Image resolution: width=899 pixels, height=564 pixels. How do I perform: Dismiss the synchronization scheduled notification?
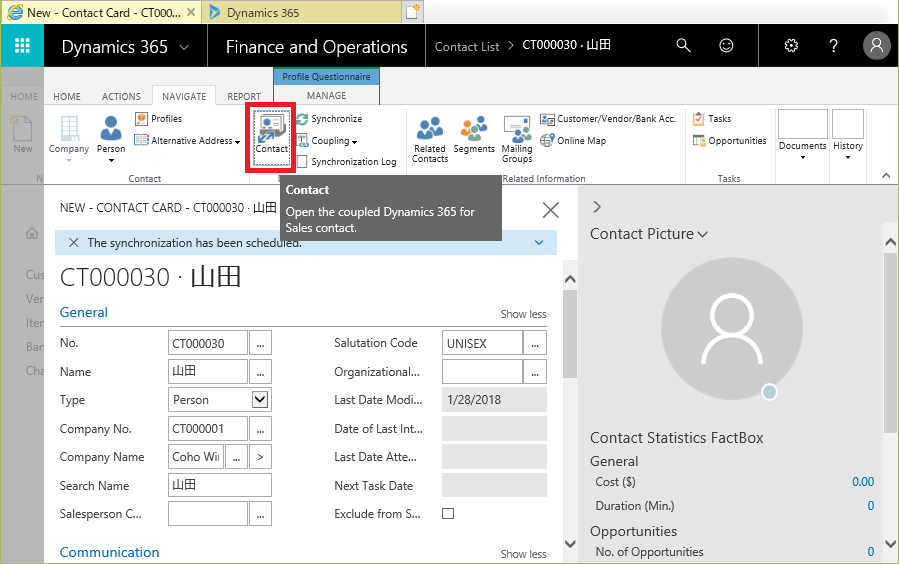(73, 243)
